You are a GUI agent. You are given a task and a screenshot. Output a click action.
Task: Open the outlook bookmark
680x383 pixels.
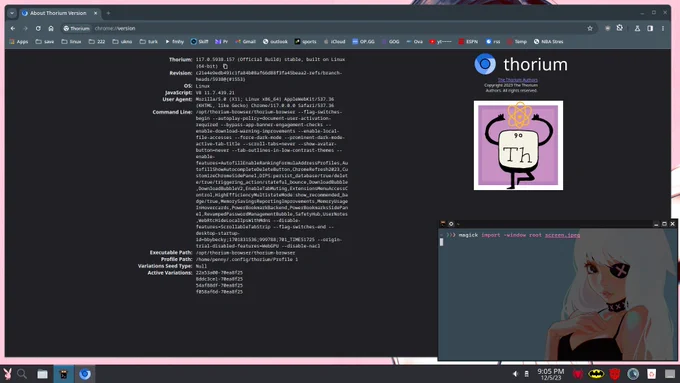pos(275,42)
